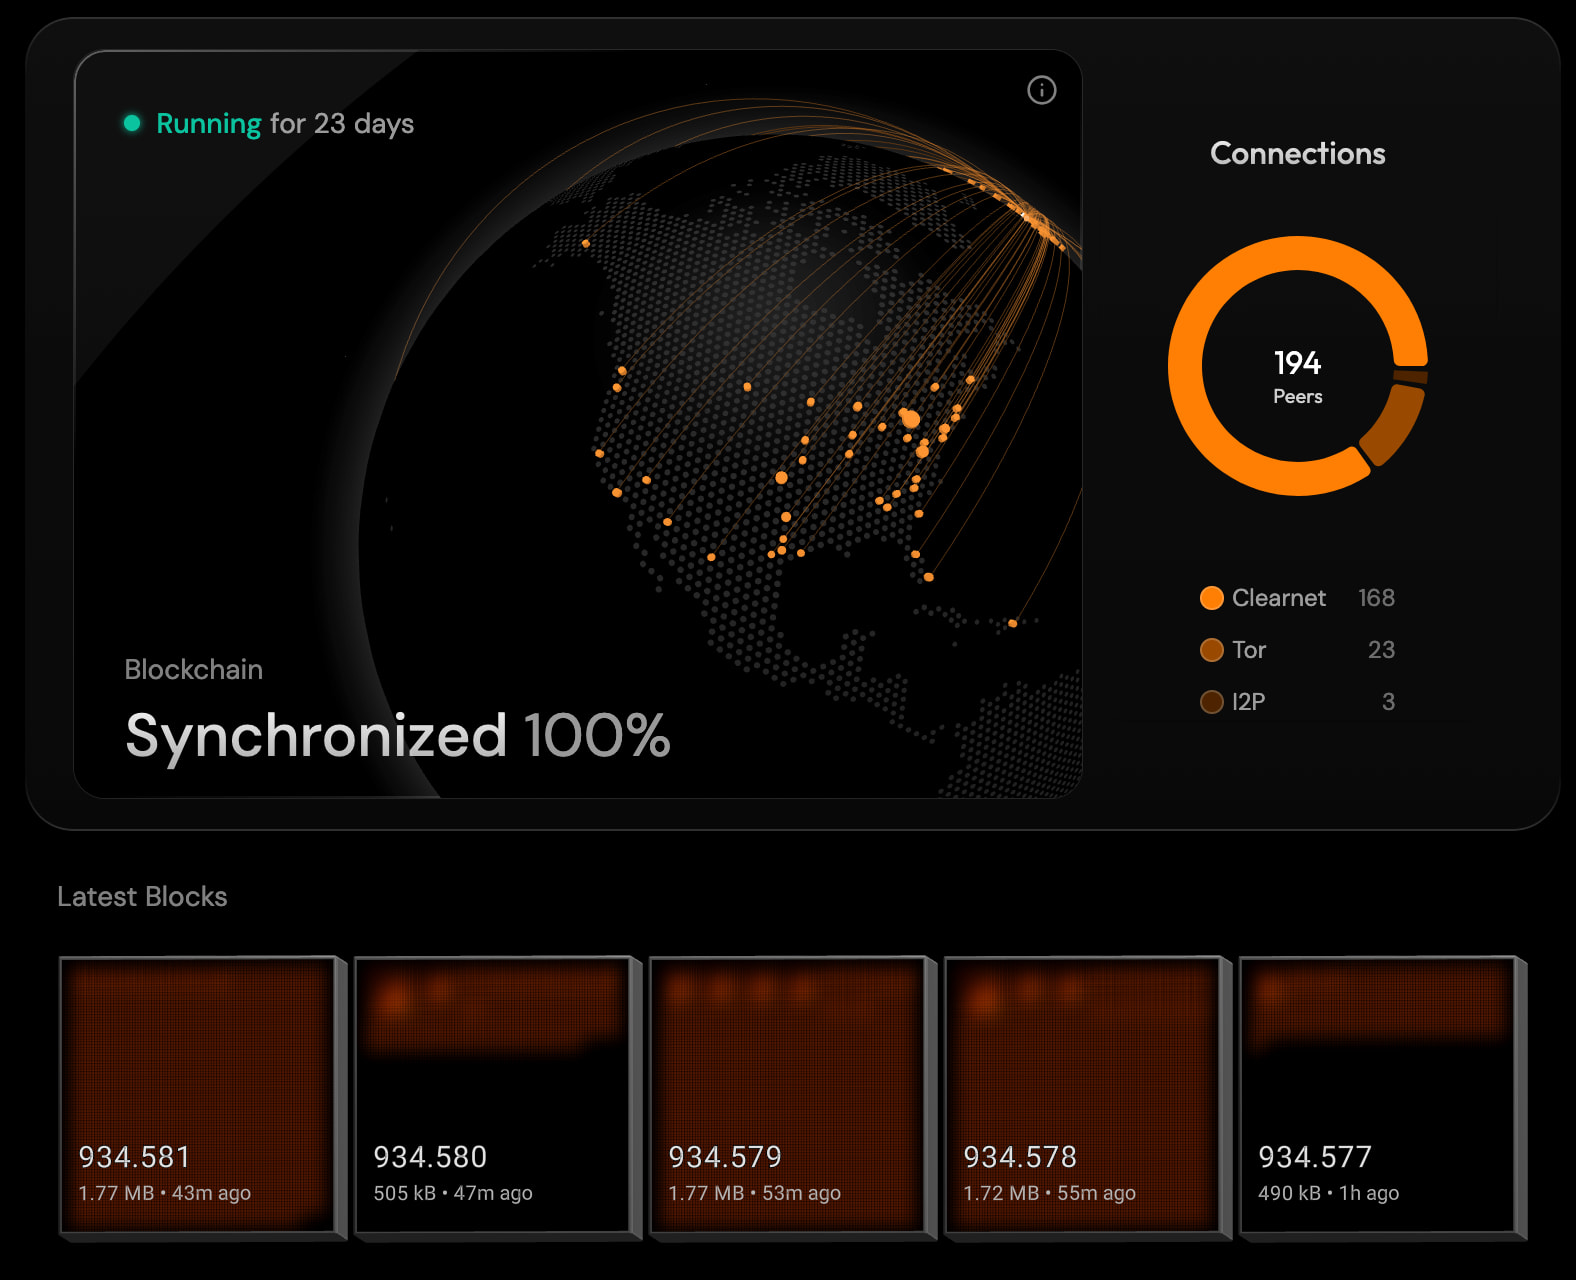Click the info icon on globe panel
Image resolution: width=1576 pixels, height=1280 pixels.
[x=1041, y=90]
